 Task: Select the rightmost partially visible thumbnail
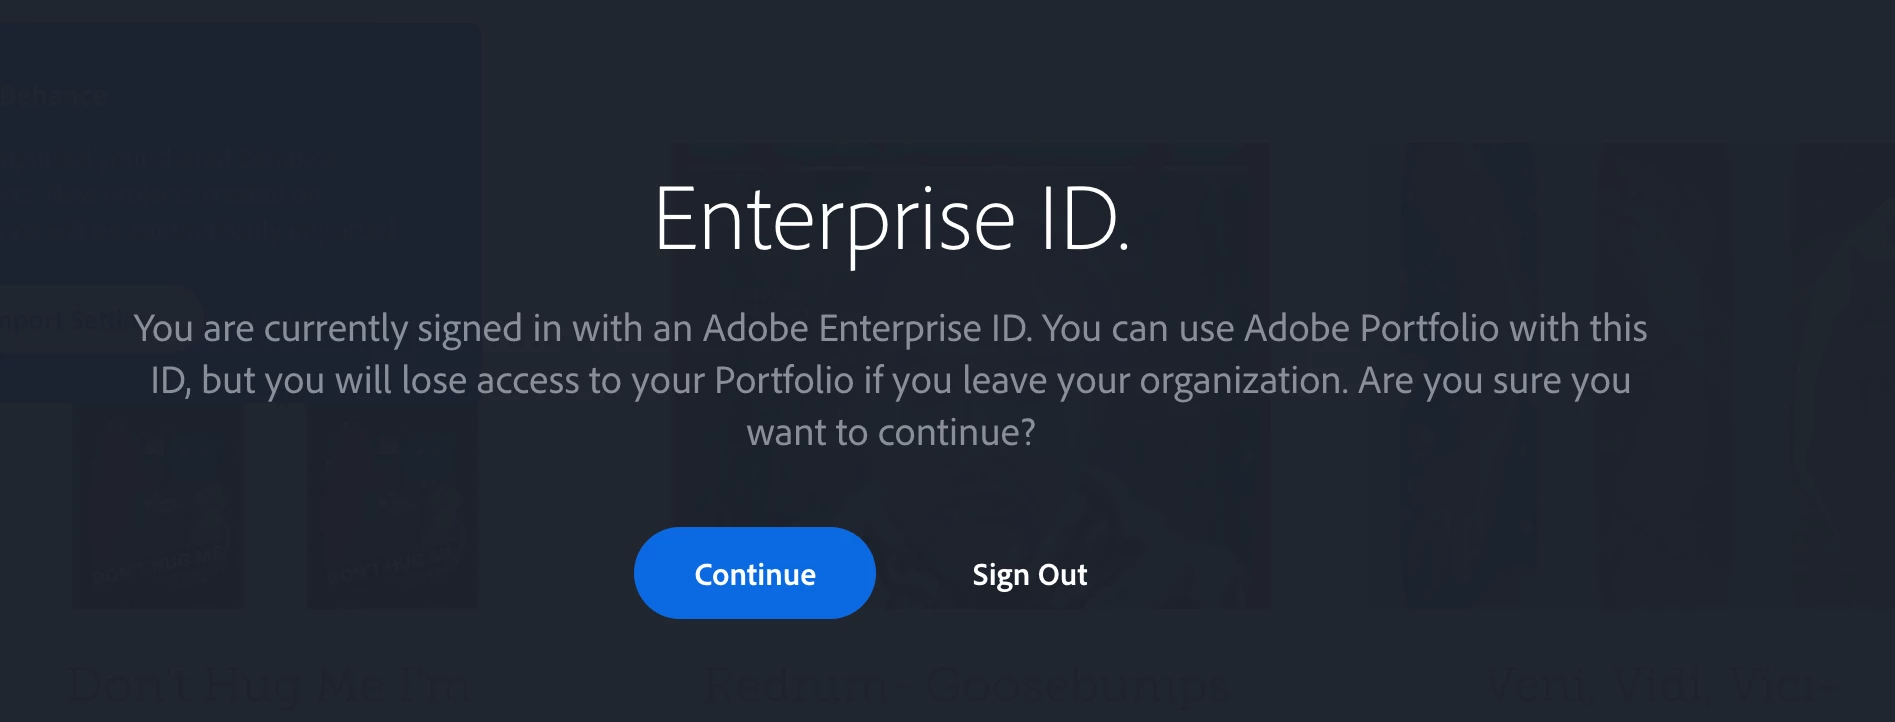click(x=1845, y=375)
